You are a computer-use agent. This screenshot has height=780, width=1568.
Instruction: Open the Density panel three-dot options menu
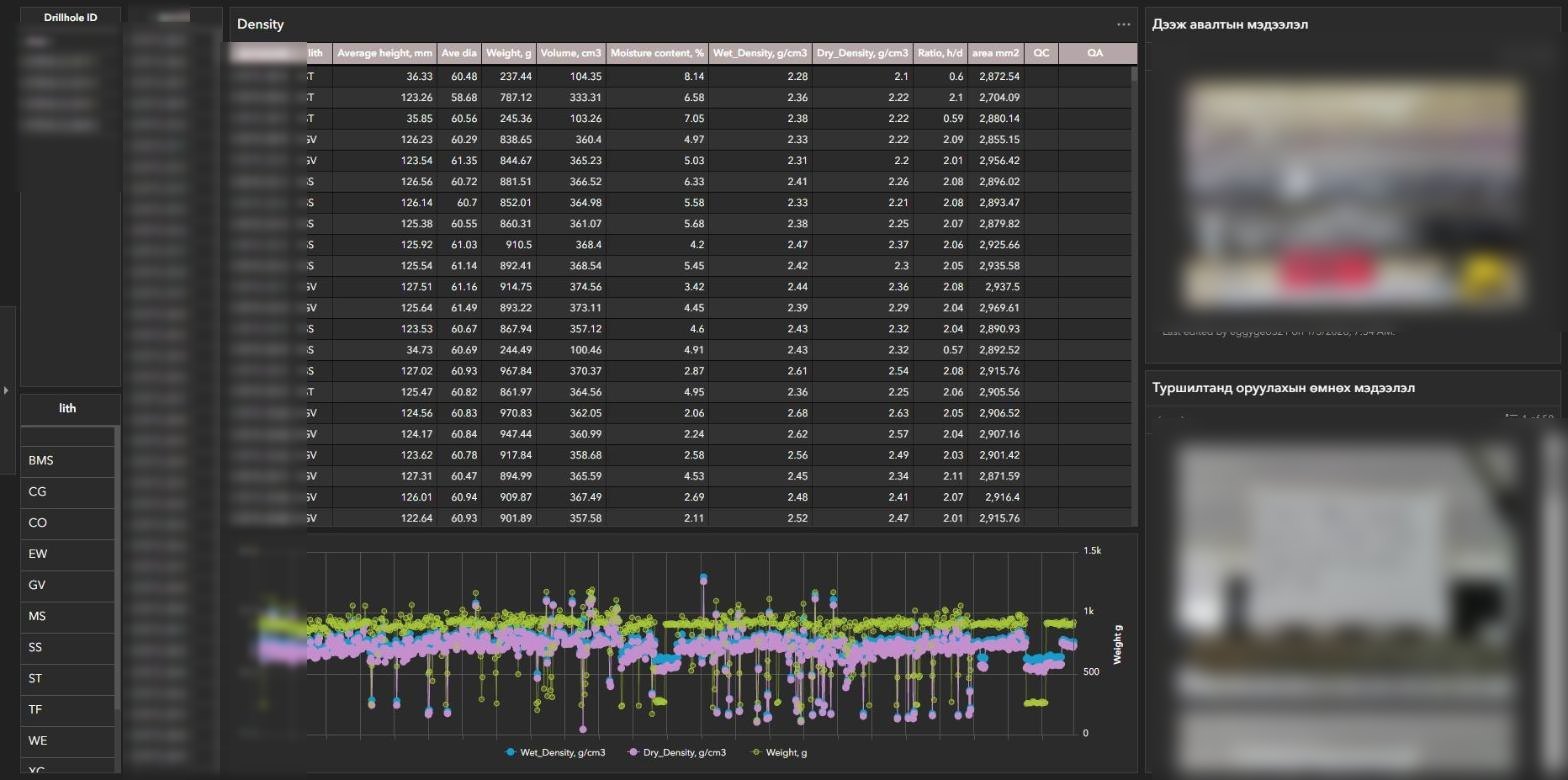[1123, 24]
